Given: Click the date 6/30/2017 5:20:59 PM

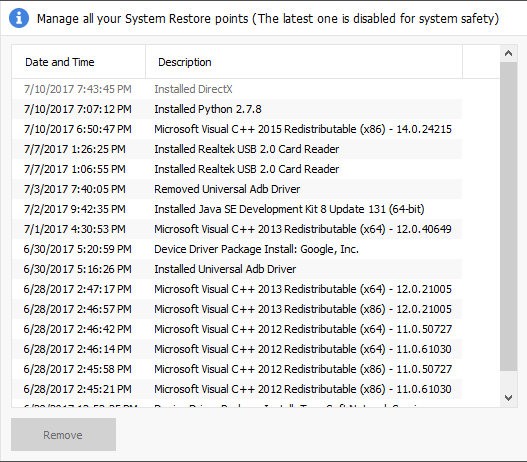Looking at the screenshot, I should pos(78,249).
